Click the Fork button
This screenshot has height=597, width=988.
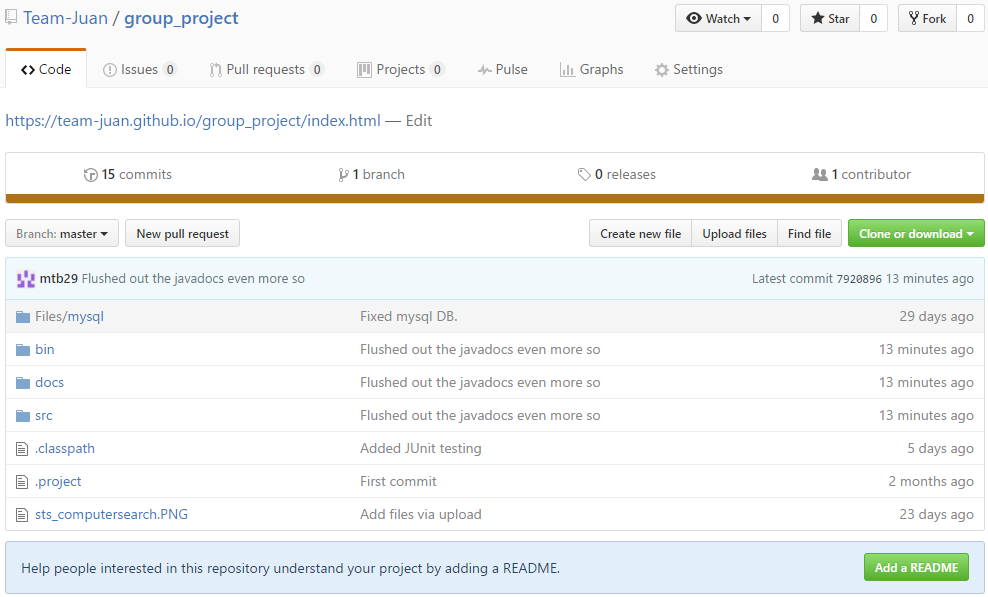pyautogui.click(x=928, y=18)
